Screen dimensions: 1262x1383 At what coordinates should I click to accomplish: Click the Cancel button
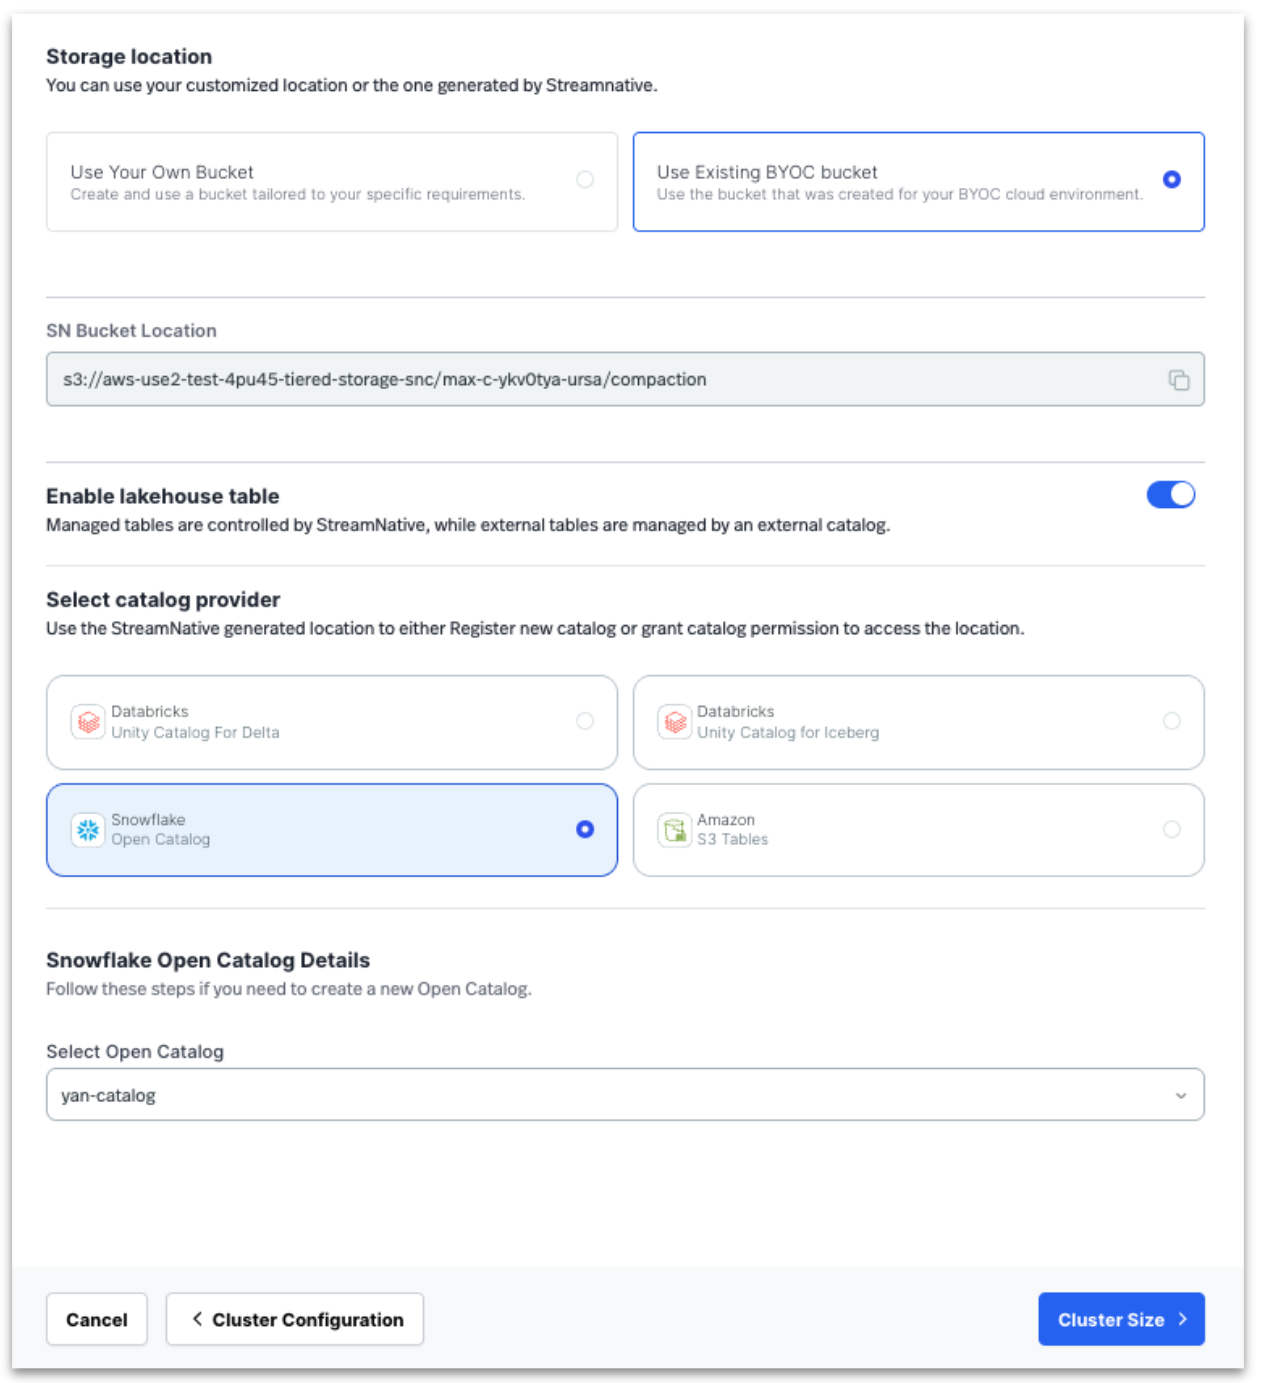tap(96, 1319)
